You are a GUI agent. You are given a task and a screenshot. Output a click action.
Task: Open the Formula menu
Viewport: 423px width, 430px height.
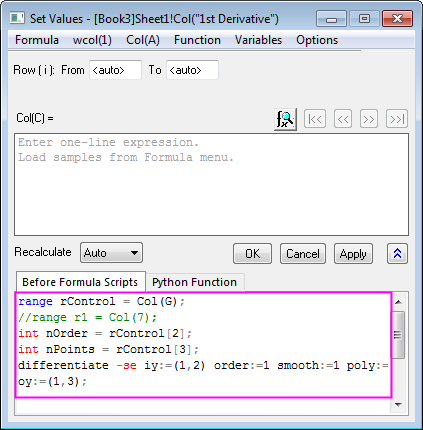pyautogui.click(x=37, y=40)
